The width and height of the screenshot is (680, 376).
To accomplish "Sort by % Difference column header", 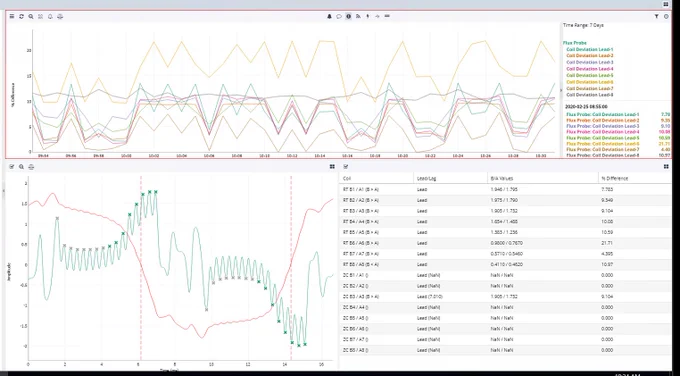I will point(615,178).
